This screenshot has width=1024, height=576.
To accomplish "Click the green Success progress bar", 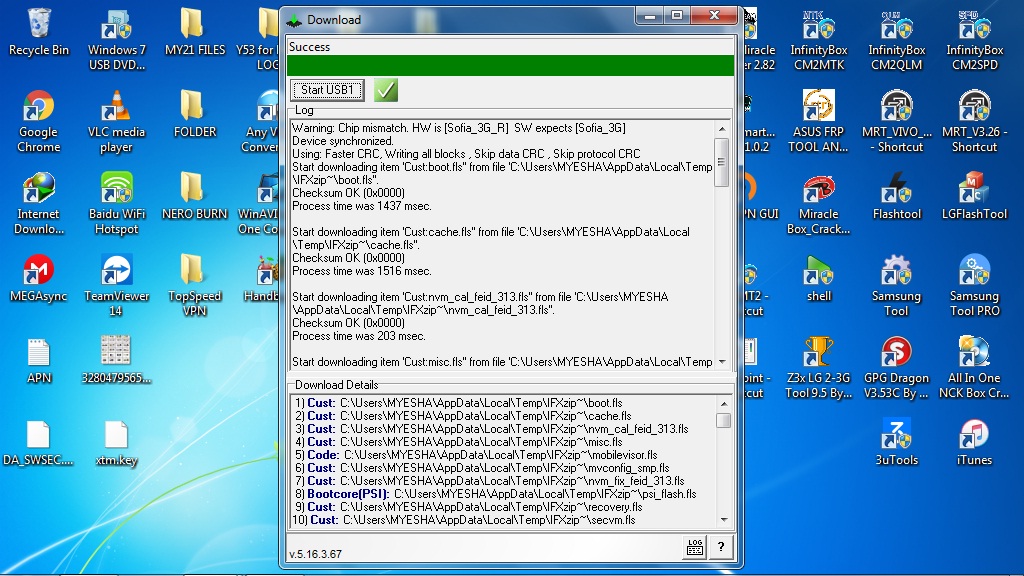I will pyautogui.click(x=510, y=65).
